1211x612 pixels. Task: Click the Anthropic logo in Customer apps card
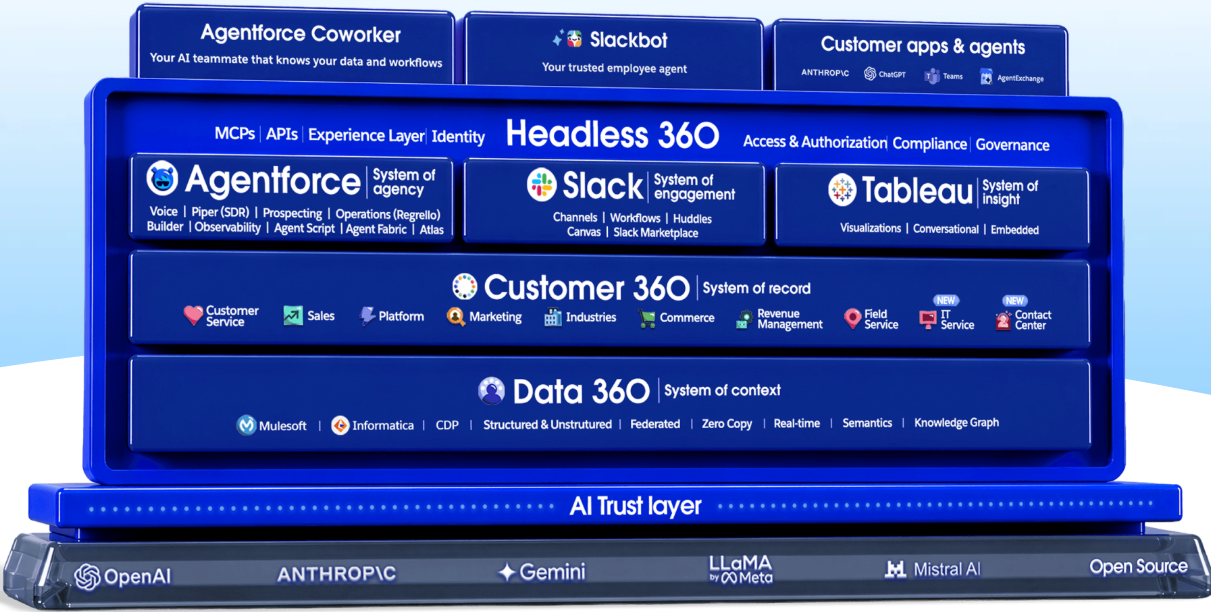pyautogui.click(x=825, y=73)
